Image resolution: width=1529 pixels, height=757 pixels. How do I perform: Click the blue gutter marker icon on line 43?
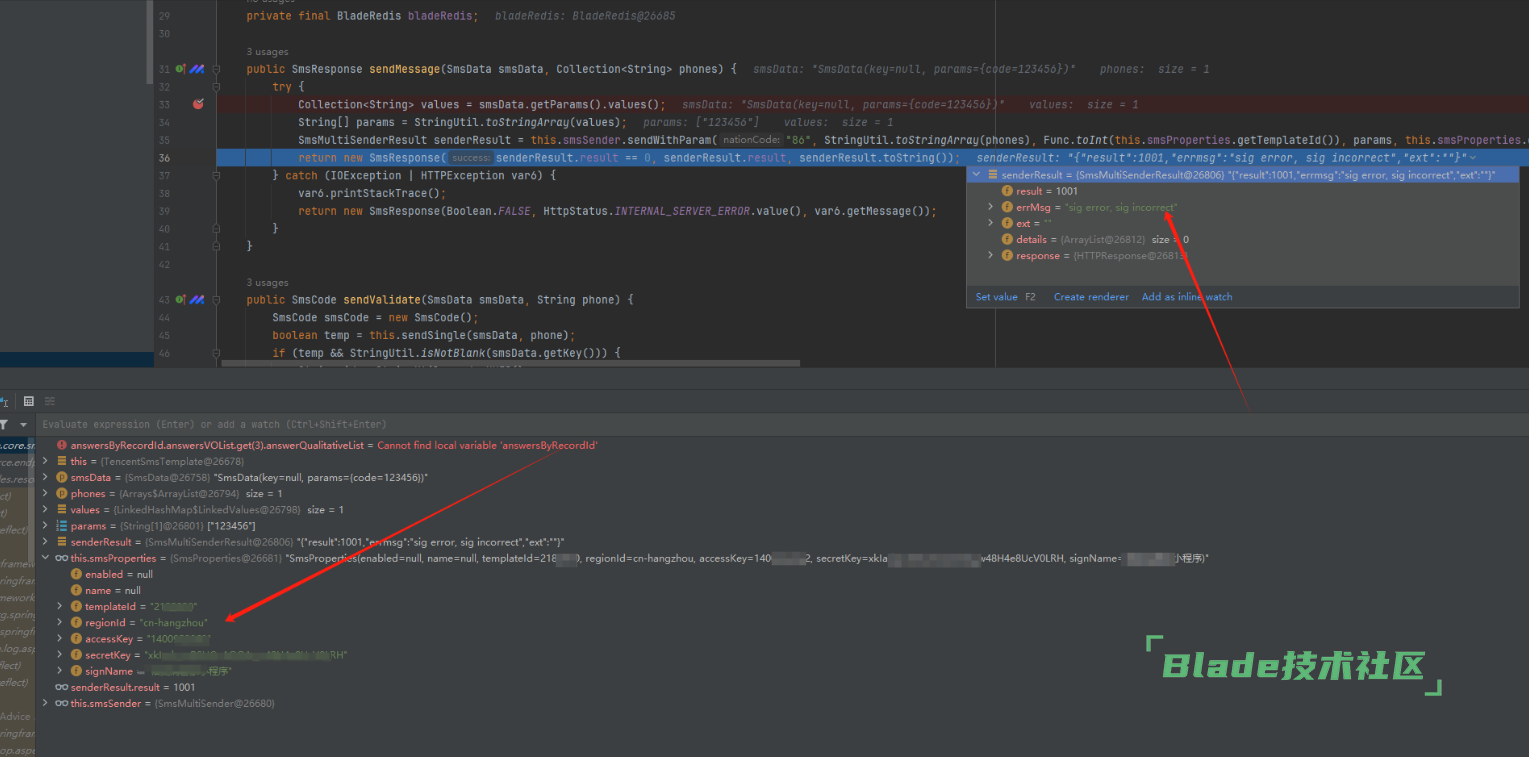197,299
